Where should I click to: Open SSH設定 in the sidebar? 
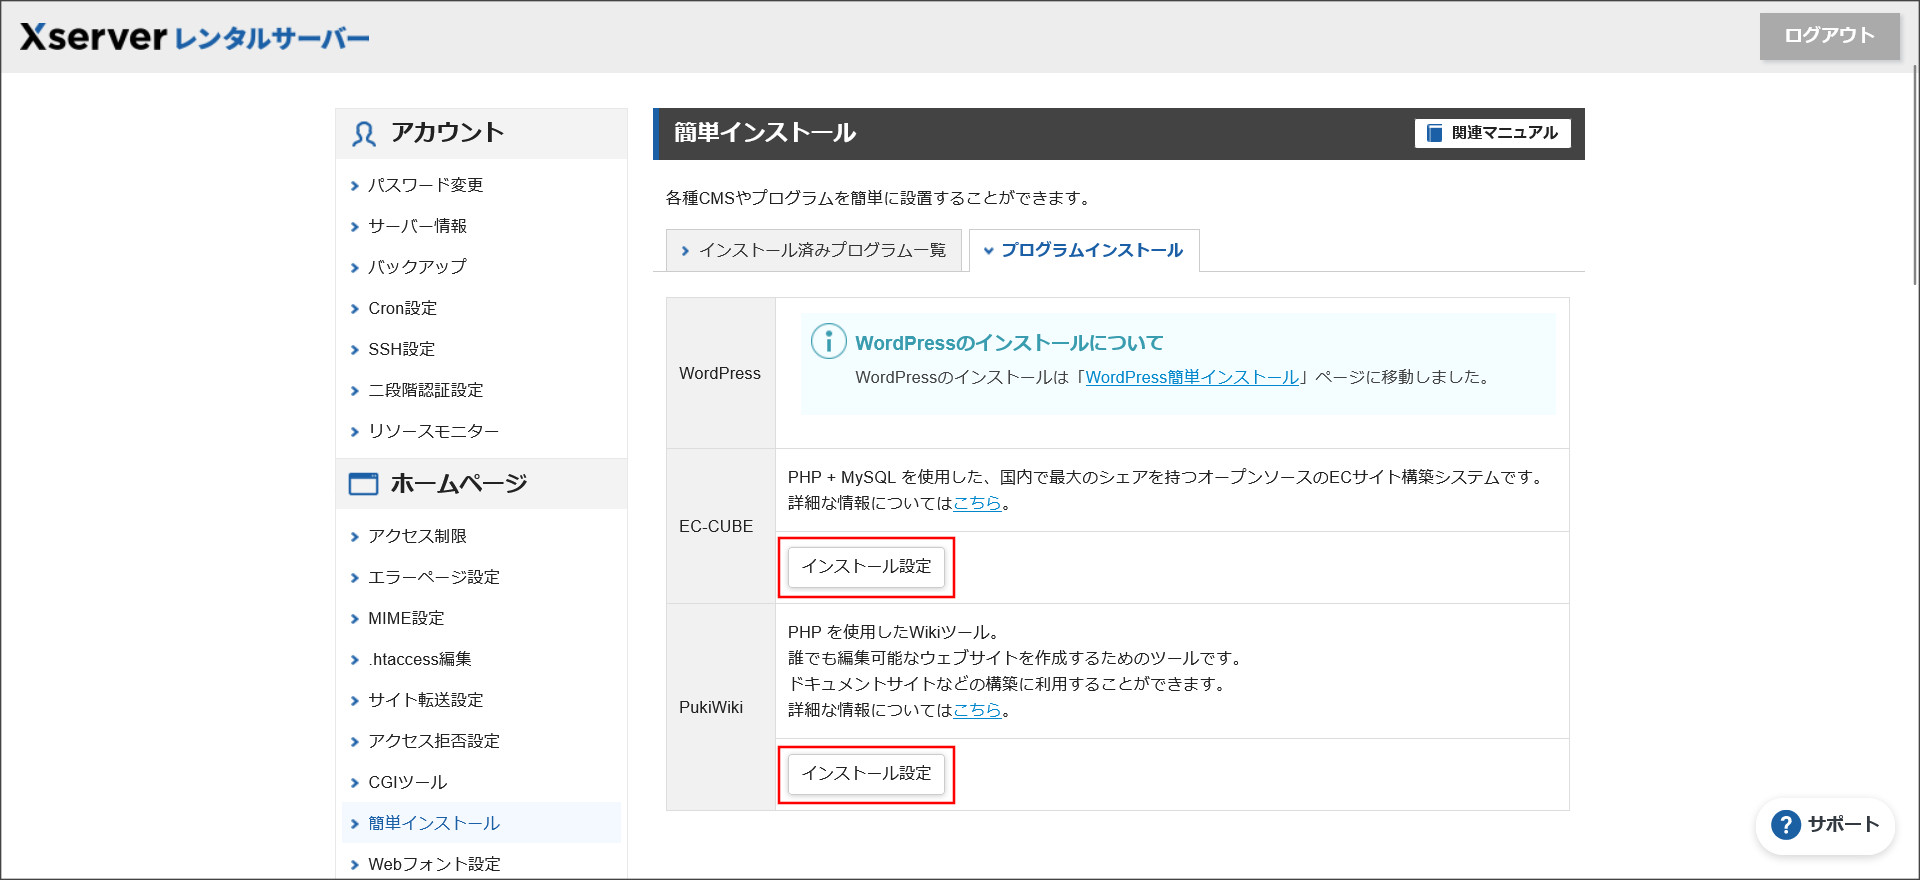402,349
